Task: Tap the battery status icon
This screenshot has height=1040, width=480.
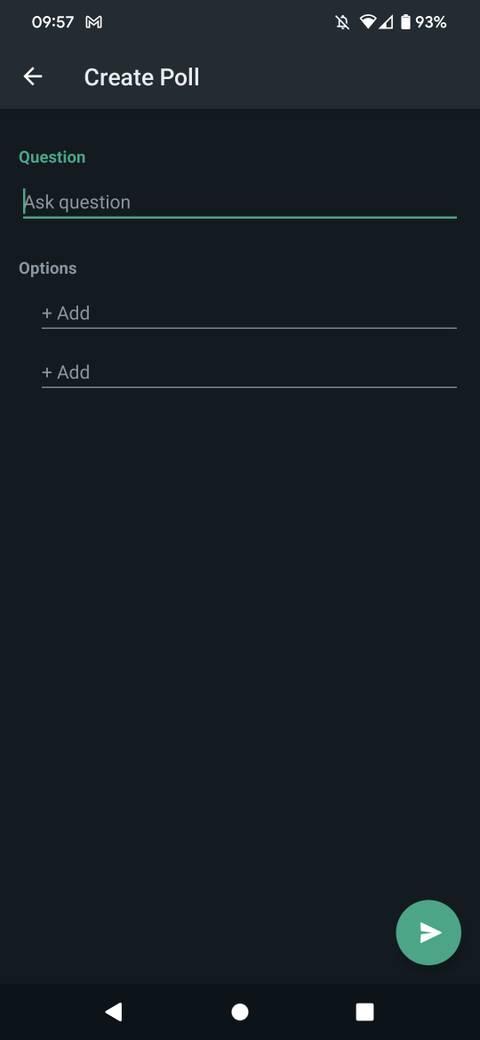Action: (x=406, y=23)
